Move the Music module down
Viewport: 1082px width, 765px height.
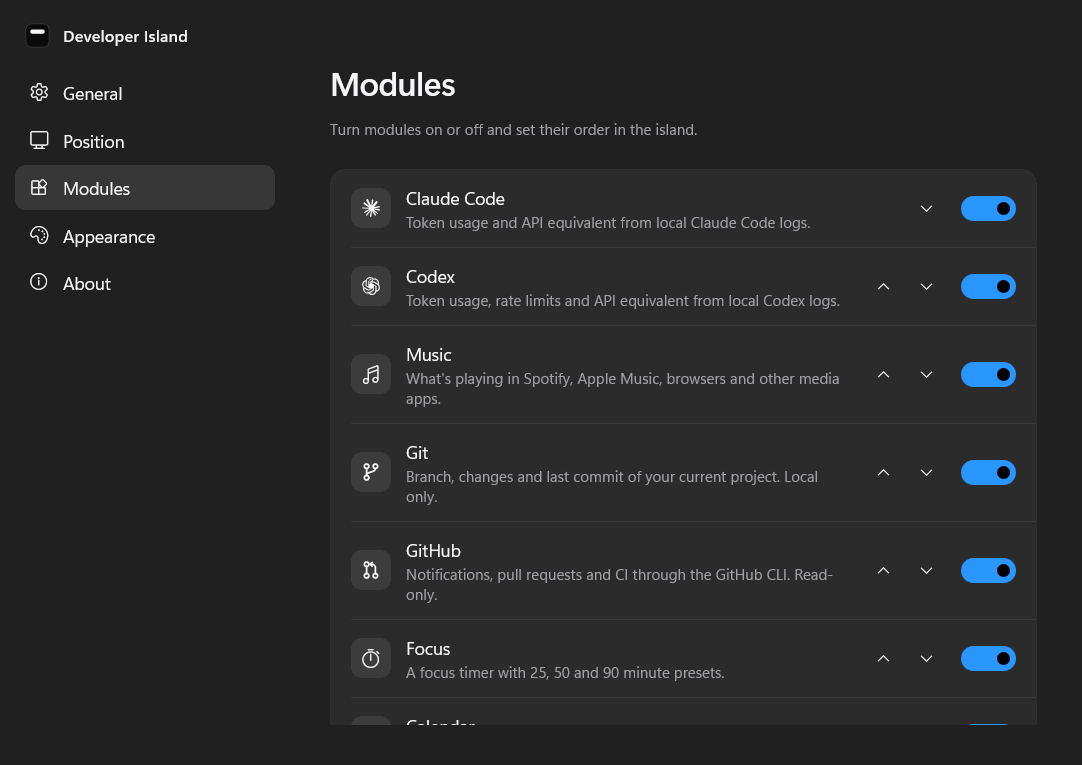927,375
